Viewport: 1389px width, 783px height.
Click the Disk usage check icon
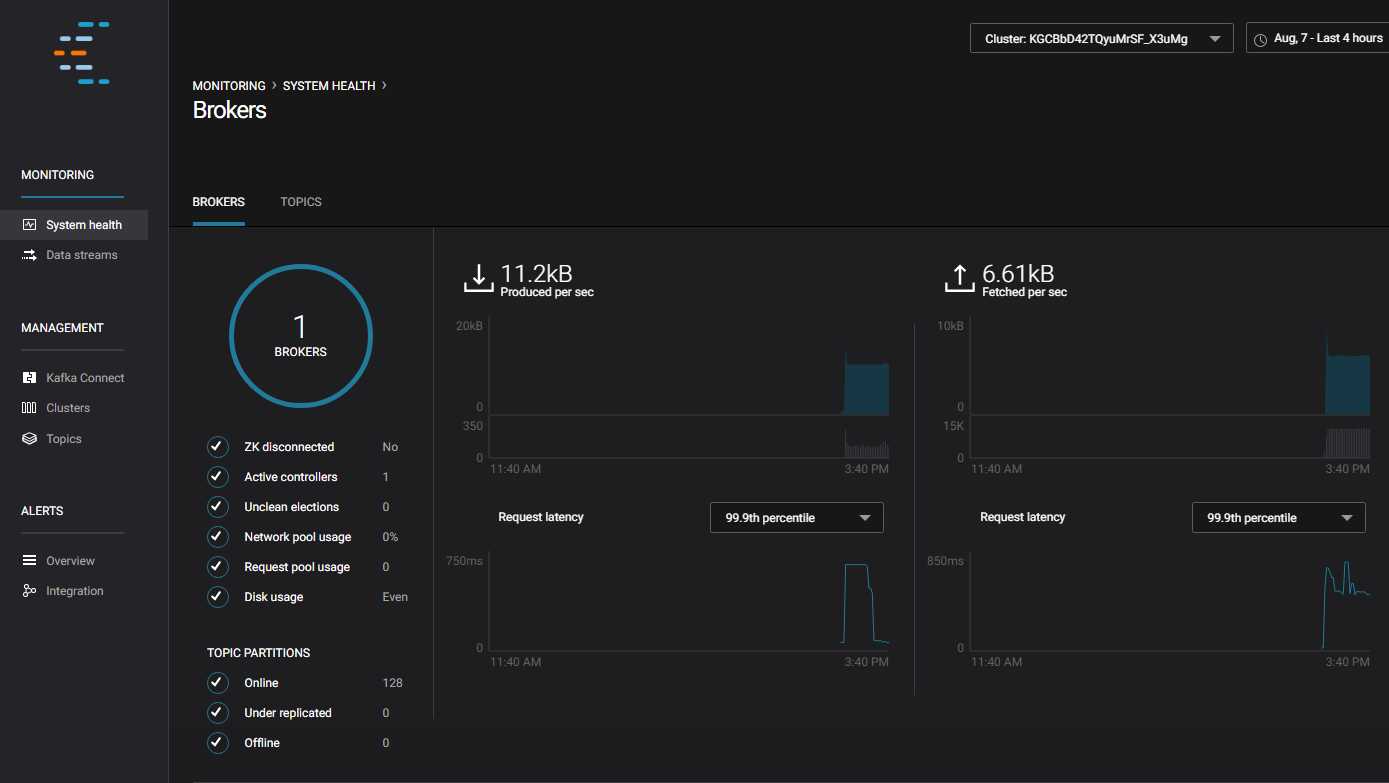click(x=218, y=597)
